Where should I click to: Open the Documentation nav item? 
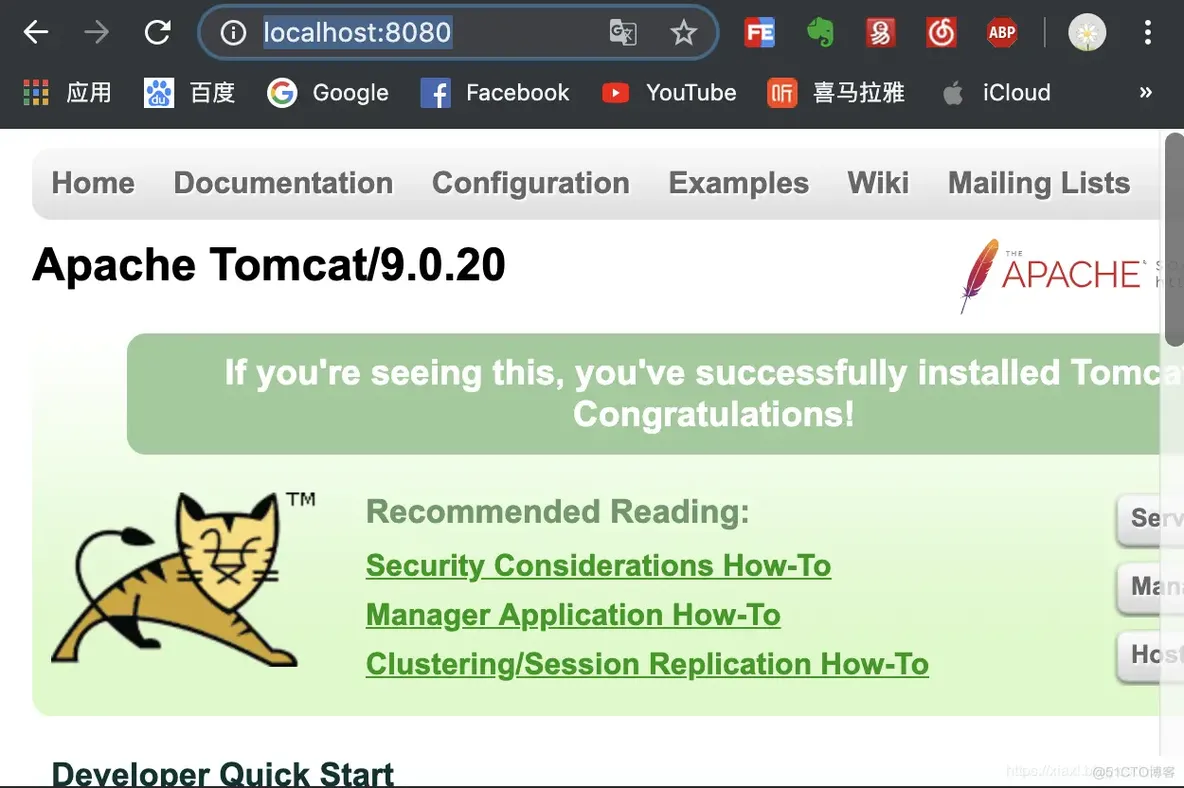click(283, 183)
